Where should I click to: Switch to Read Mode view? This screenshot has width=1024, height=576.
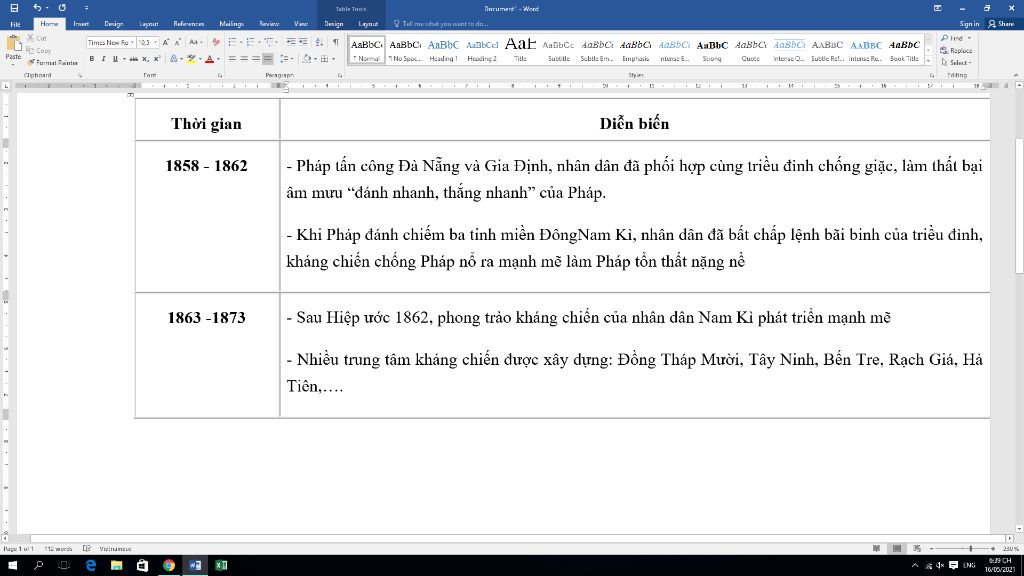click(876, 549)
